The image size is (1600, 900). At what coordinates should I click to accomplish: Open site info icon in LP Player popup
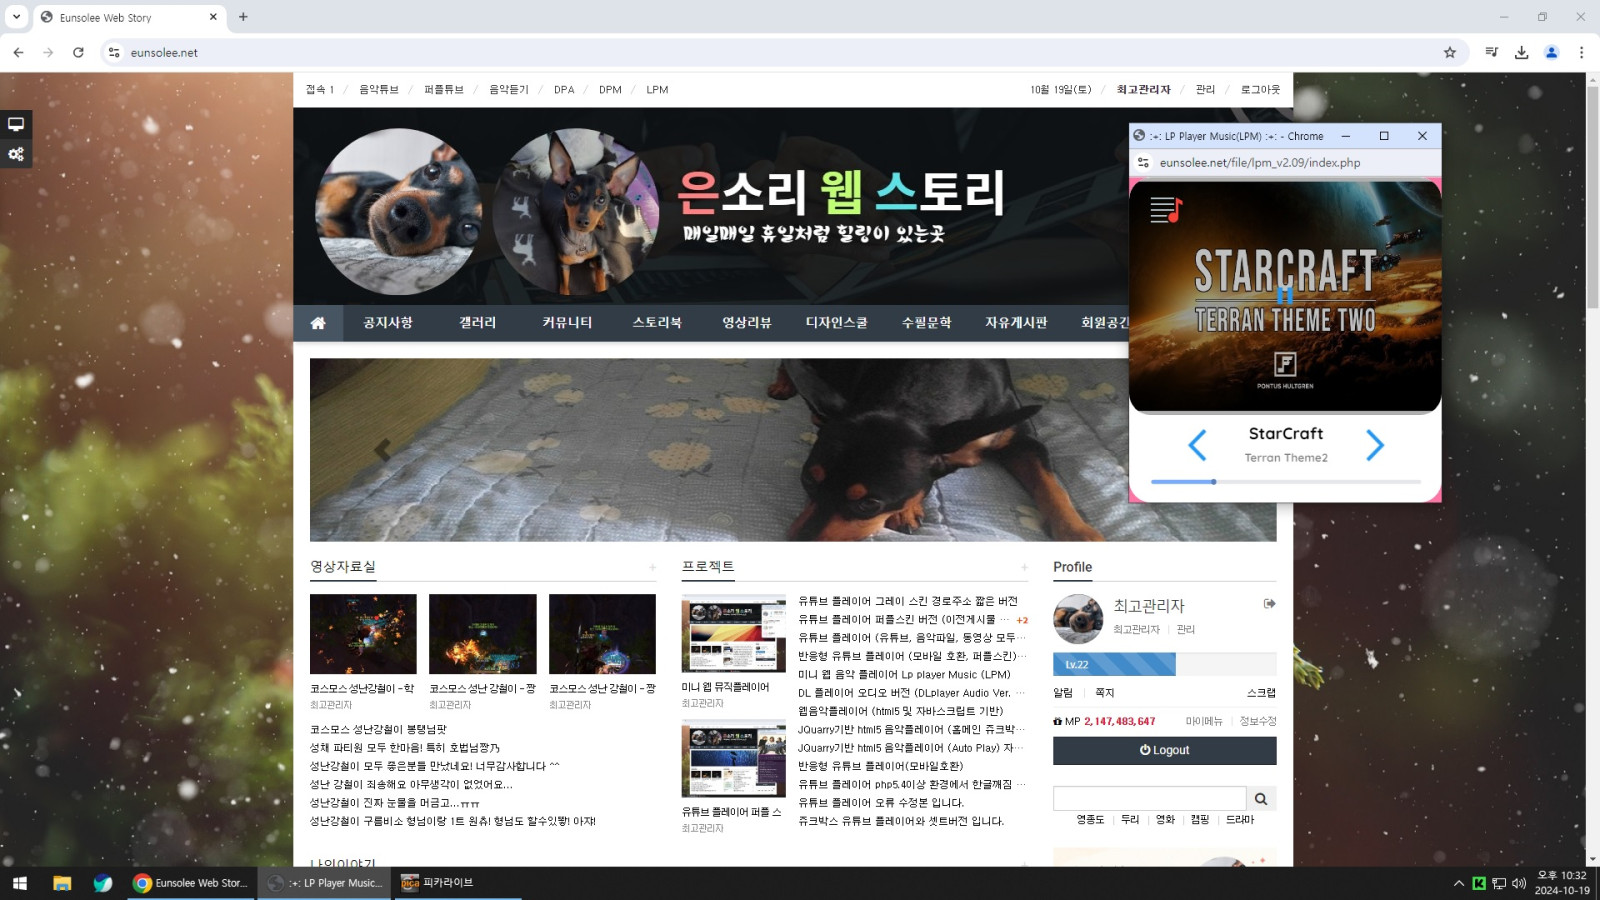(1143, 162)
